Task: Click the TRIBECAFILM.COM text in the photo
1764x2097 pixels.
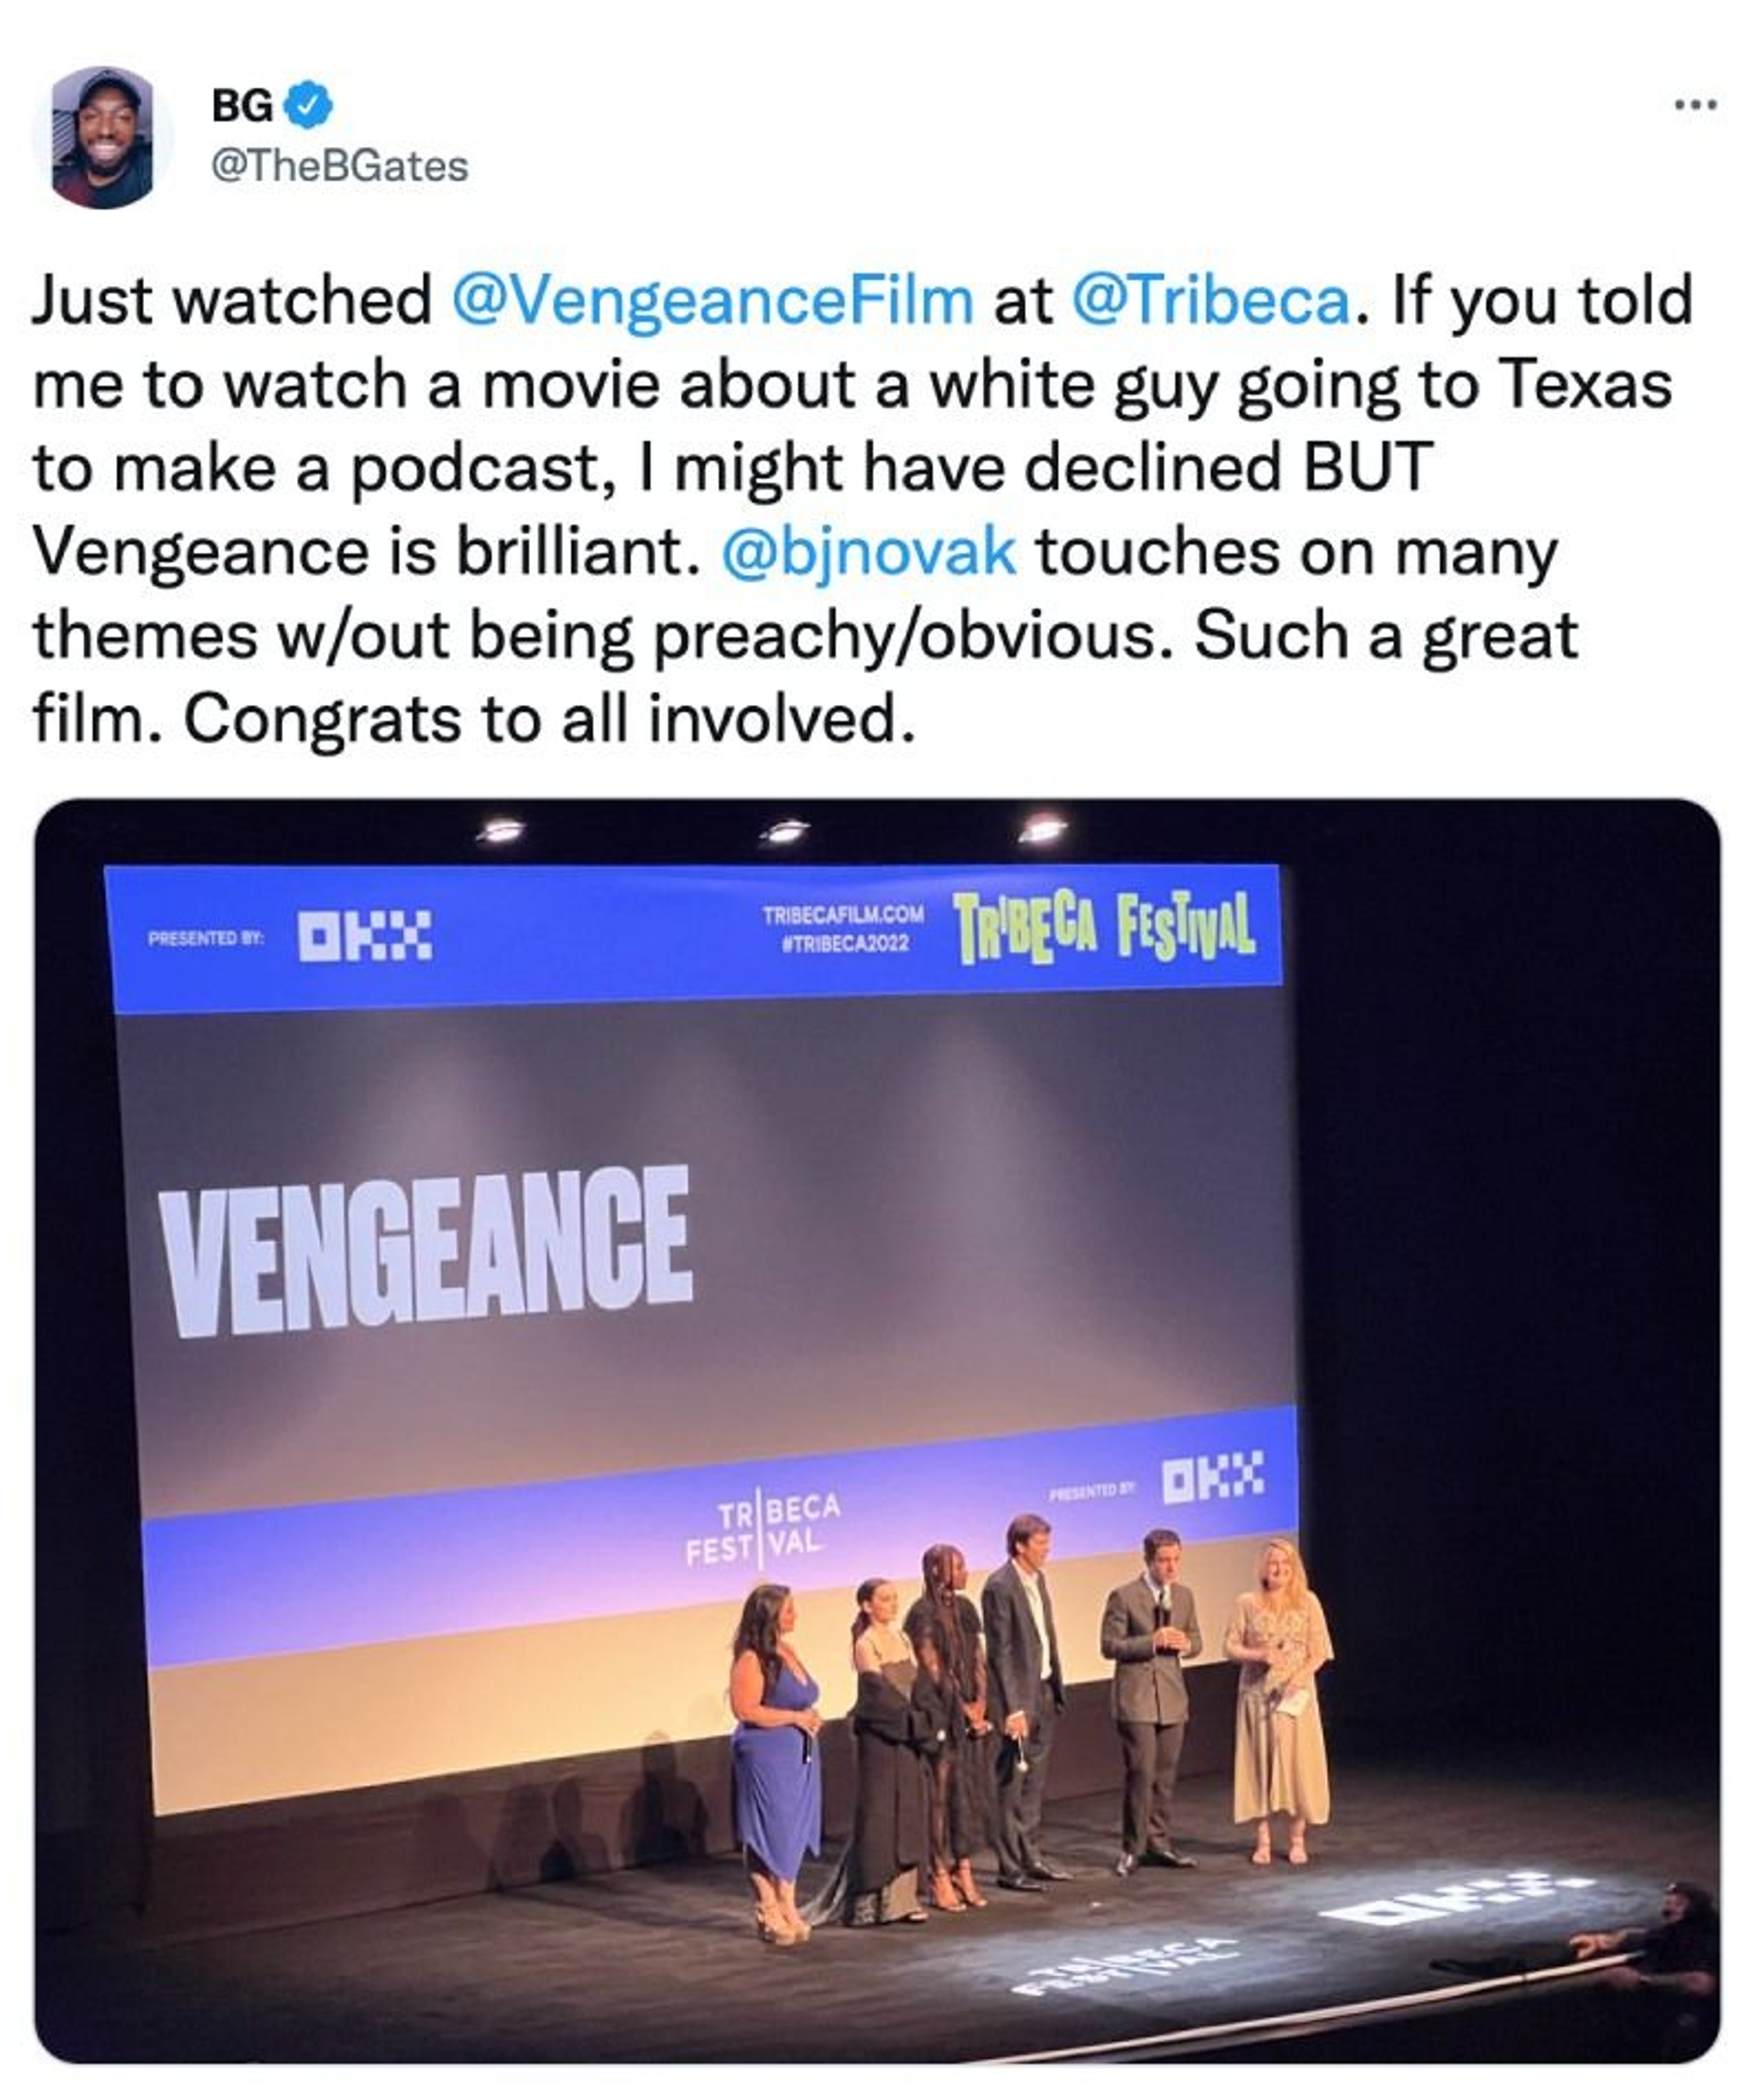Action: tap(843, 915)
